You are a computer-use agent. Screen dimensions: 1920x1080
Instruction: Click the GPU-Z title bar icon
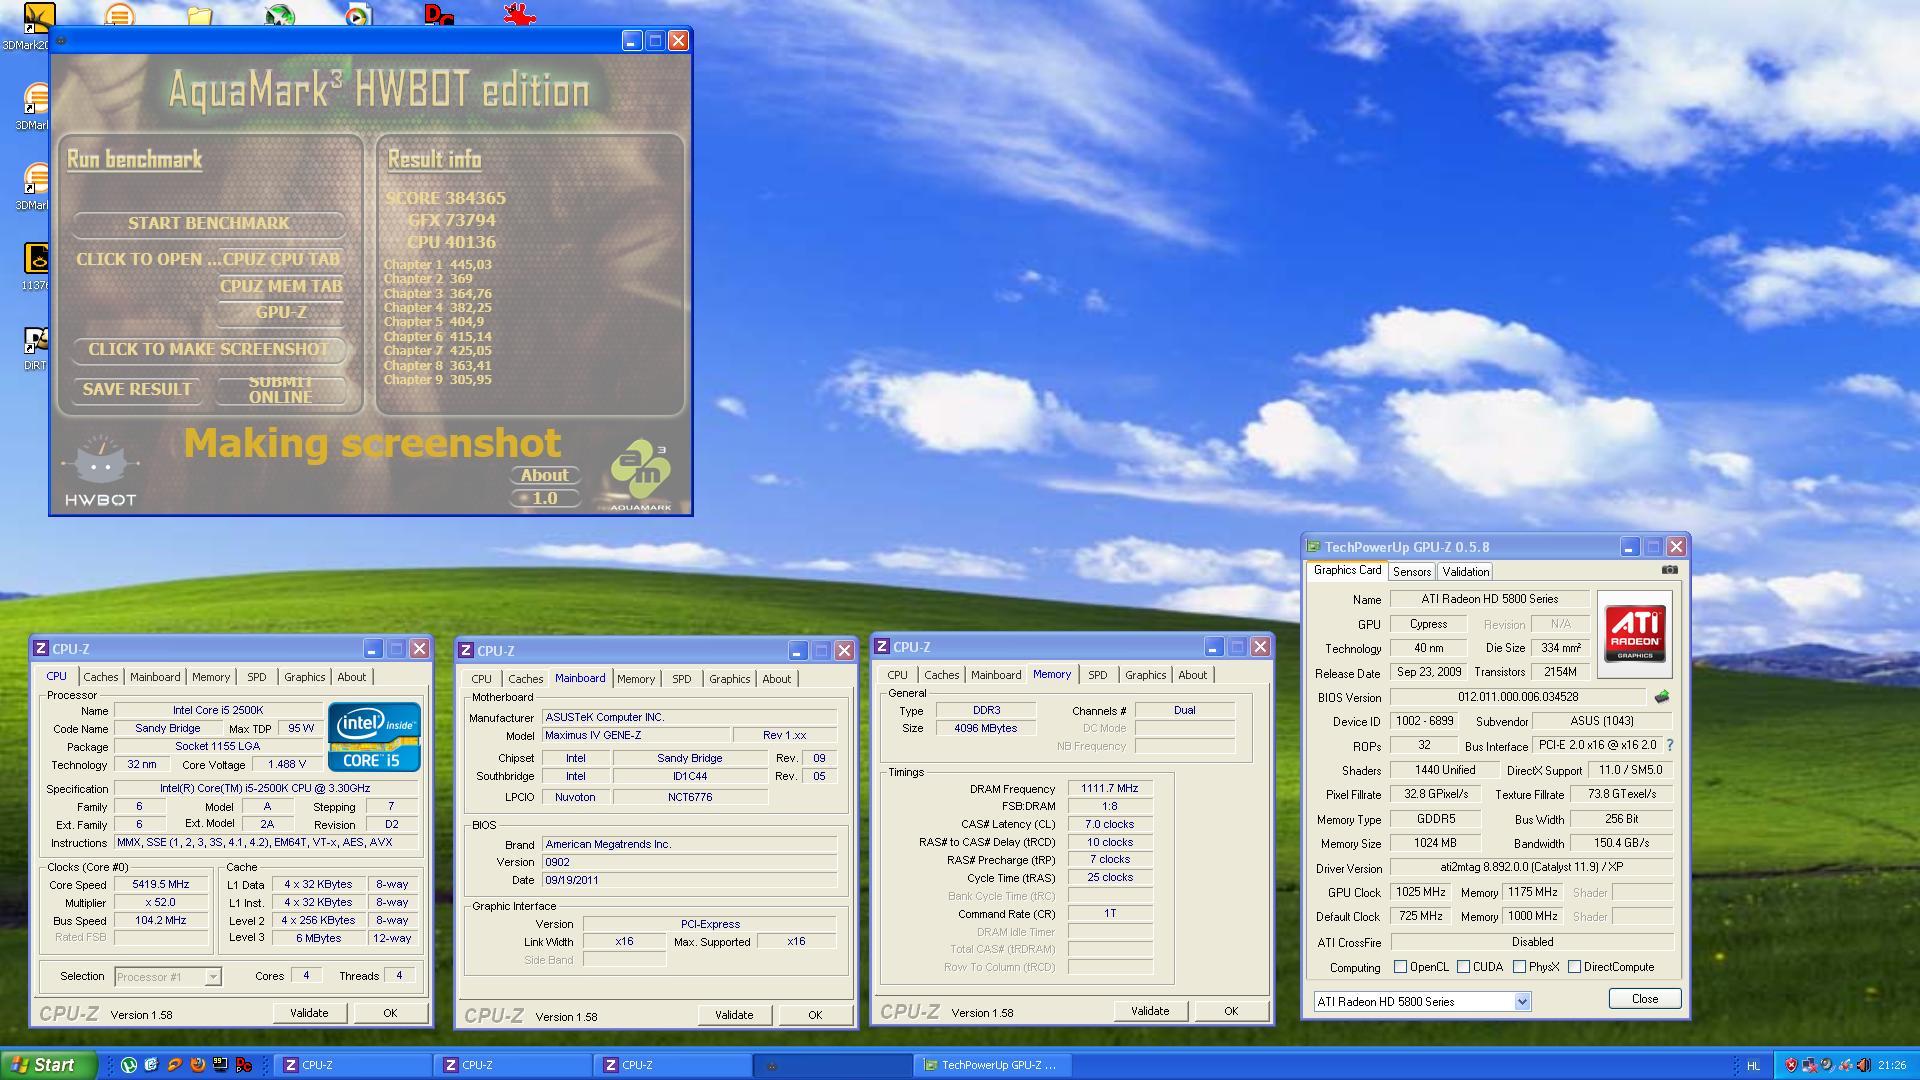point(1313,547)
